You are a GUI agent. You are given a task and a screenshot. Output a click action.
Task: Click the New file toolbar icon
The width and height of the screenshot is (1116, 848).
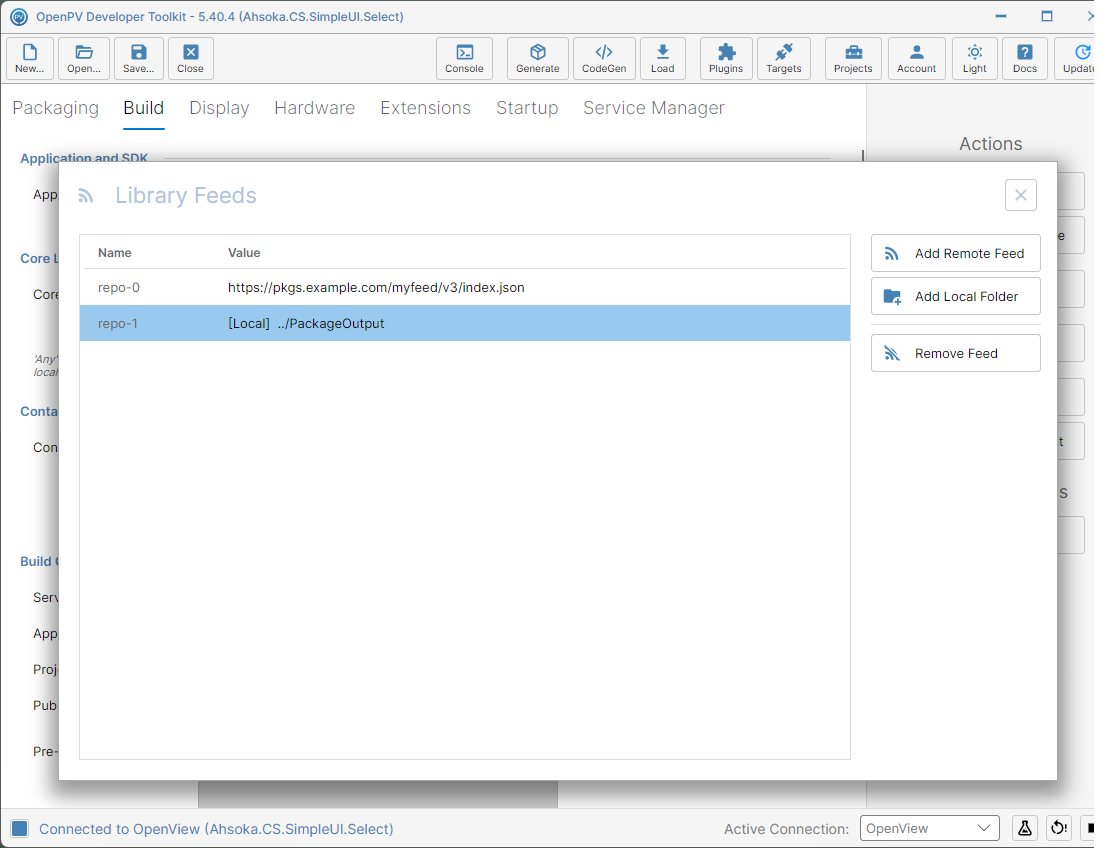pos(30,58)
